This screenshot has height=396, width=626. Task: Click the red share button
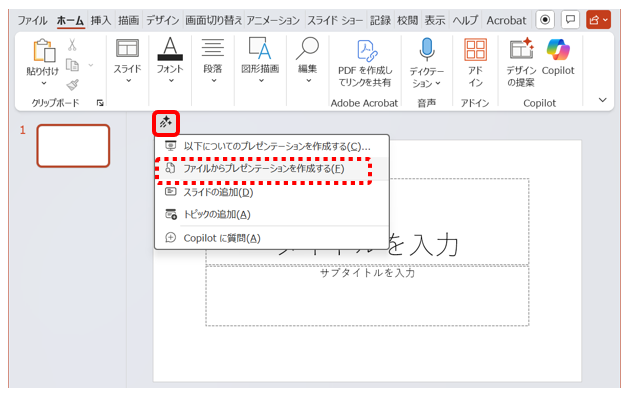coord(598,20)
